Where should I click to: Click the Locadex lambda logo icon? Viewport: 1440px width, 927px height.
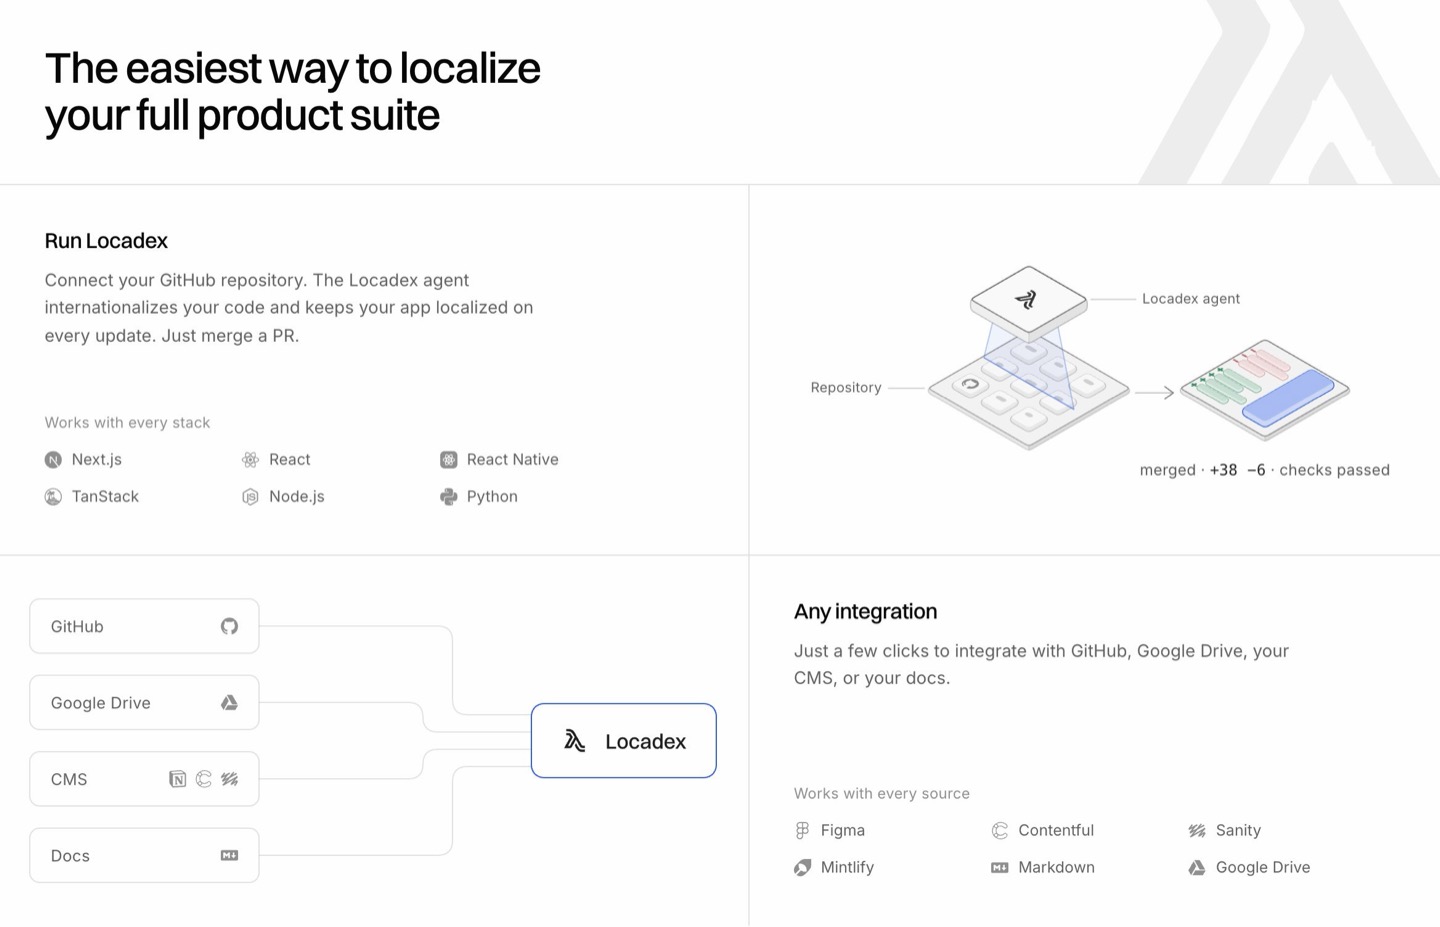574,741
